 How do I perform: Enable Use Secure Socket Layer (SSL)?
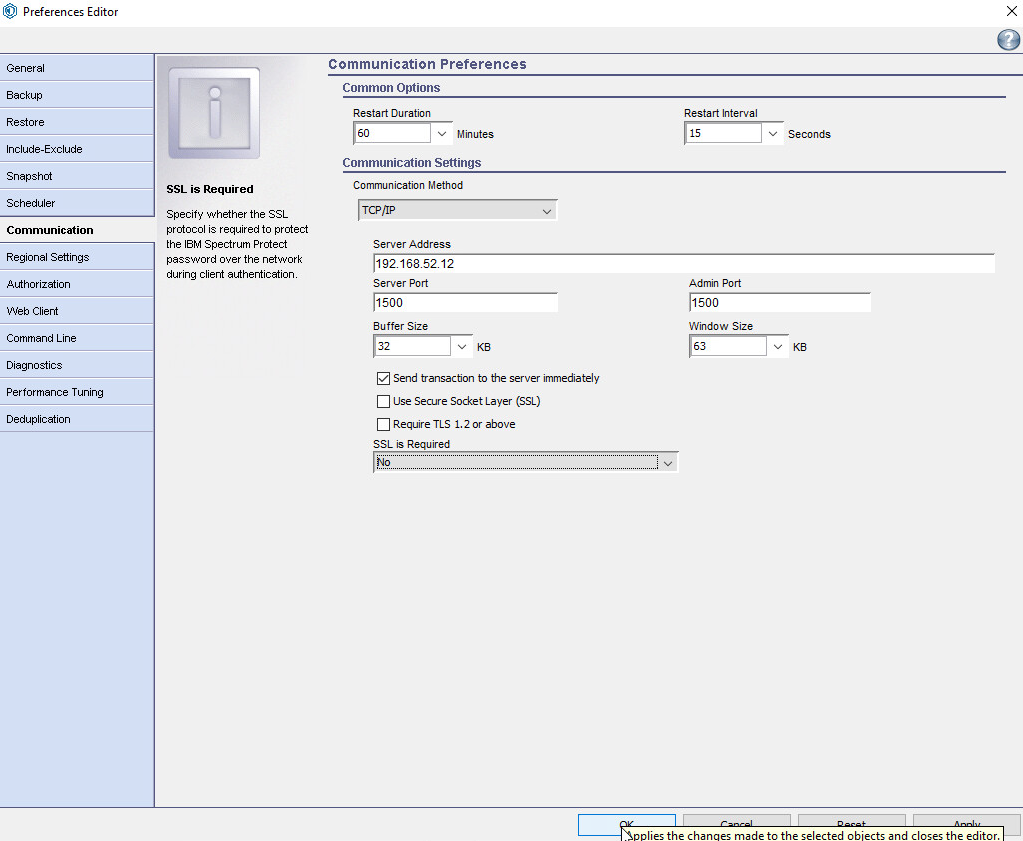(383, 401)
